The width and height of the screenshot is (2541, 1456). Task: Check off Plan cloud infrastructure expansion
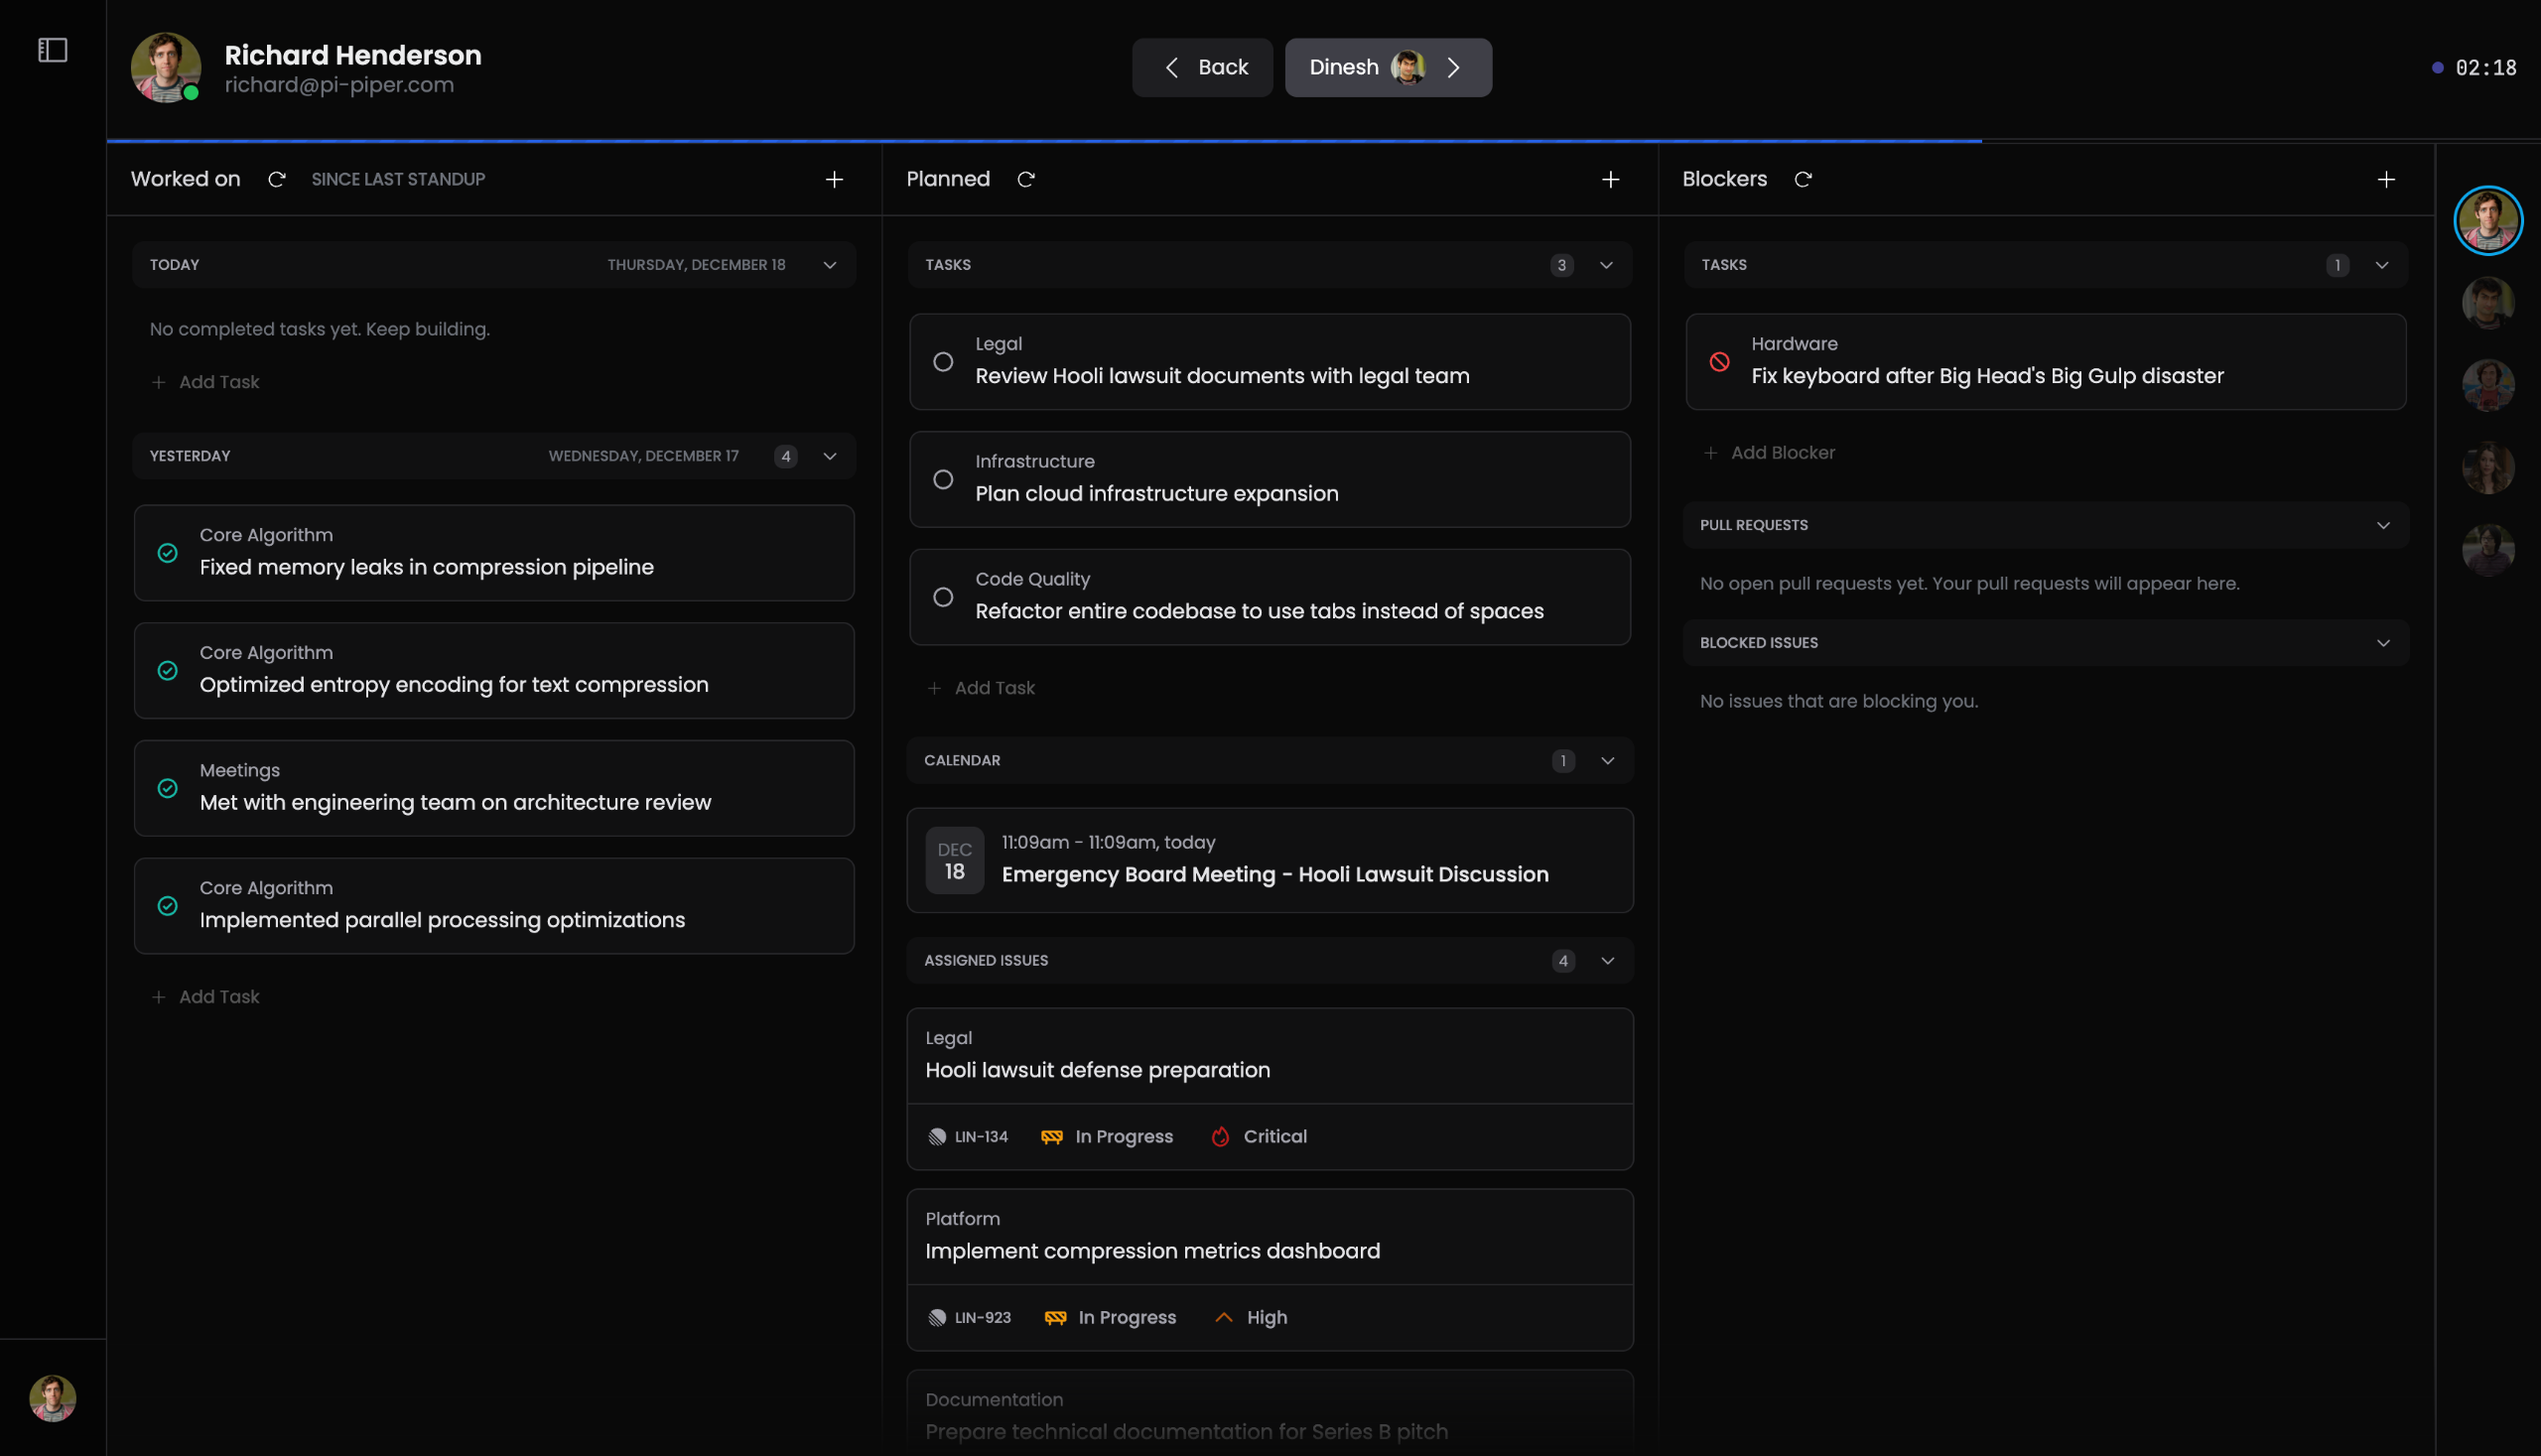943,480
